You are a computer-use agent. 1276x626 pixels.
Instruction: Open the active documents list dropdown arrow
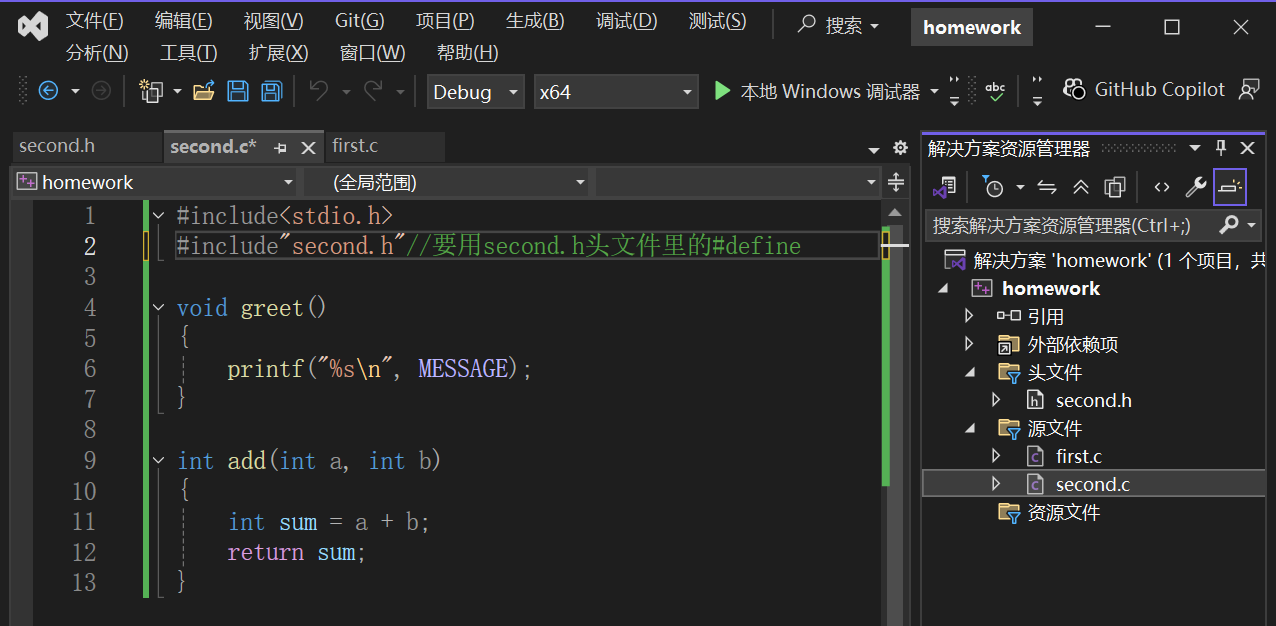pyautogui.click(x=875, y=149)
